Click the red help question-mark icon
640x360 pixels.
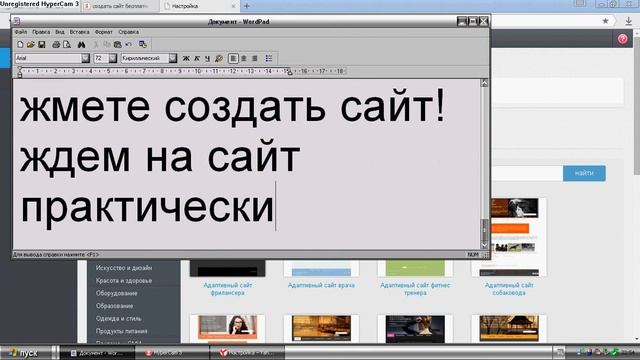(622, 39)
